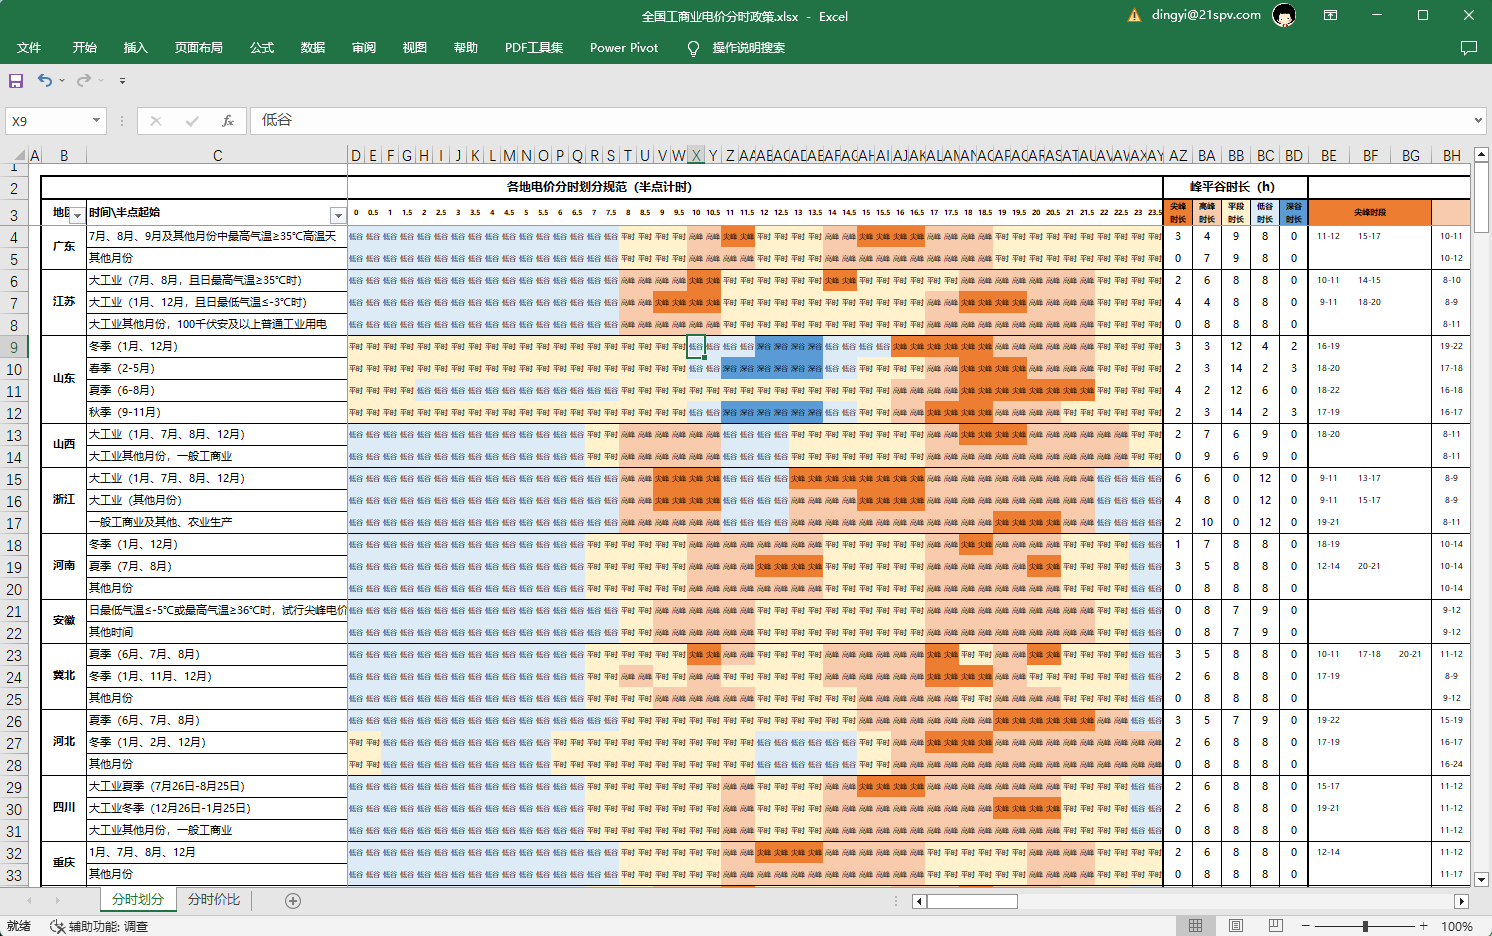Save the workbook with the disk icon
Viewport: 1492px width, 936px height.
point(16,80)
